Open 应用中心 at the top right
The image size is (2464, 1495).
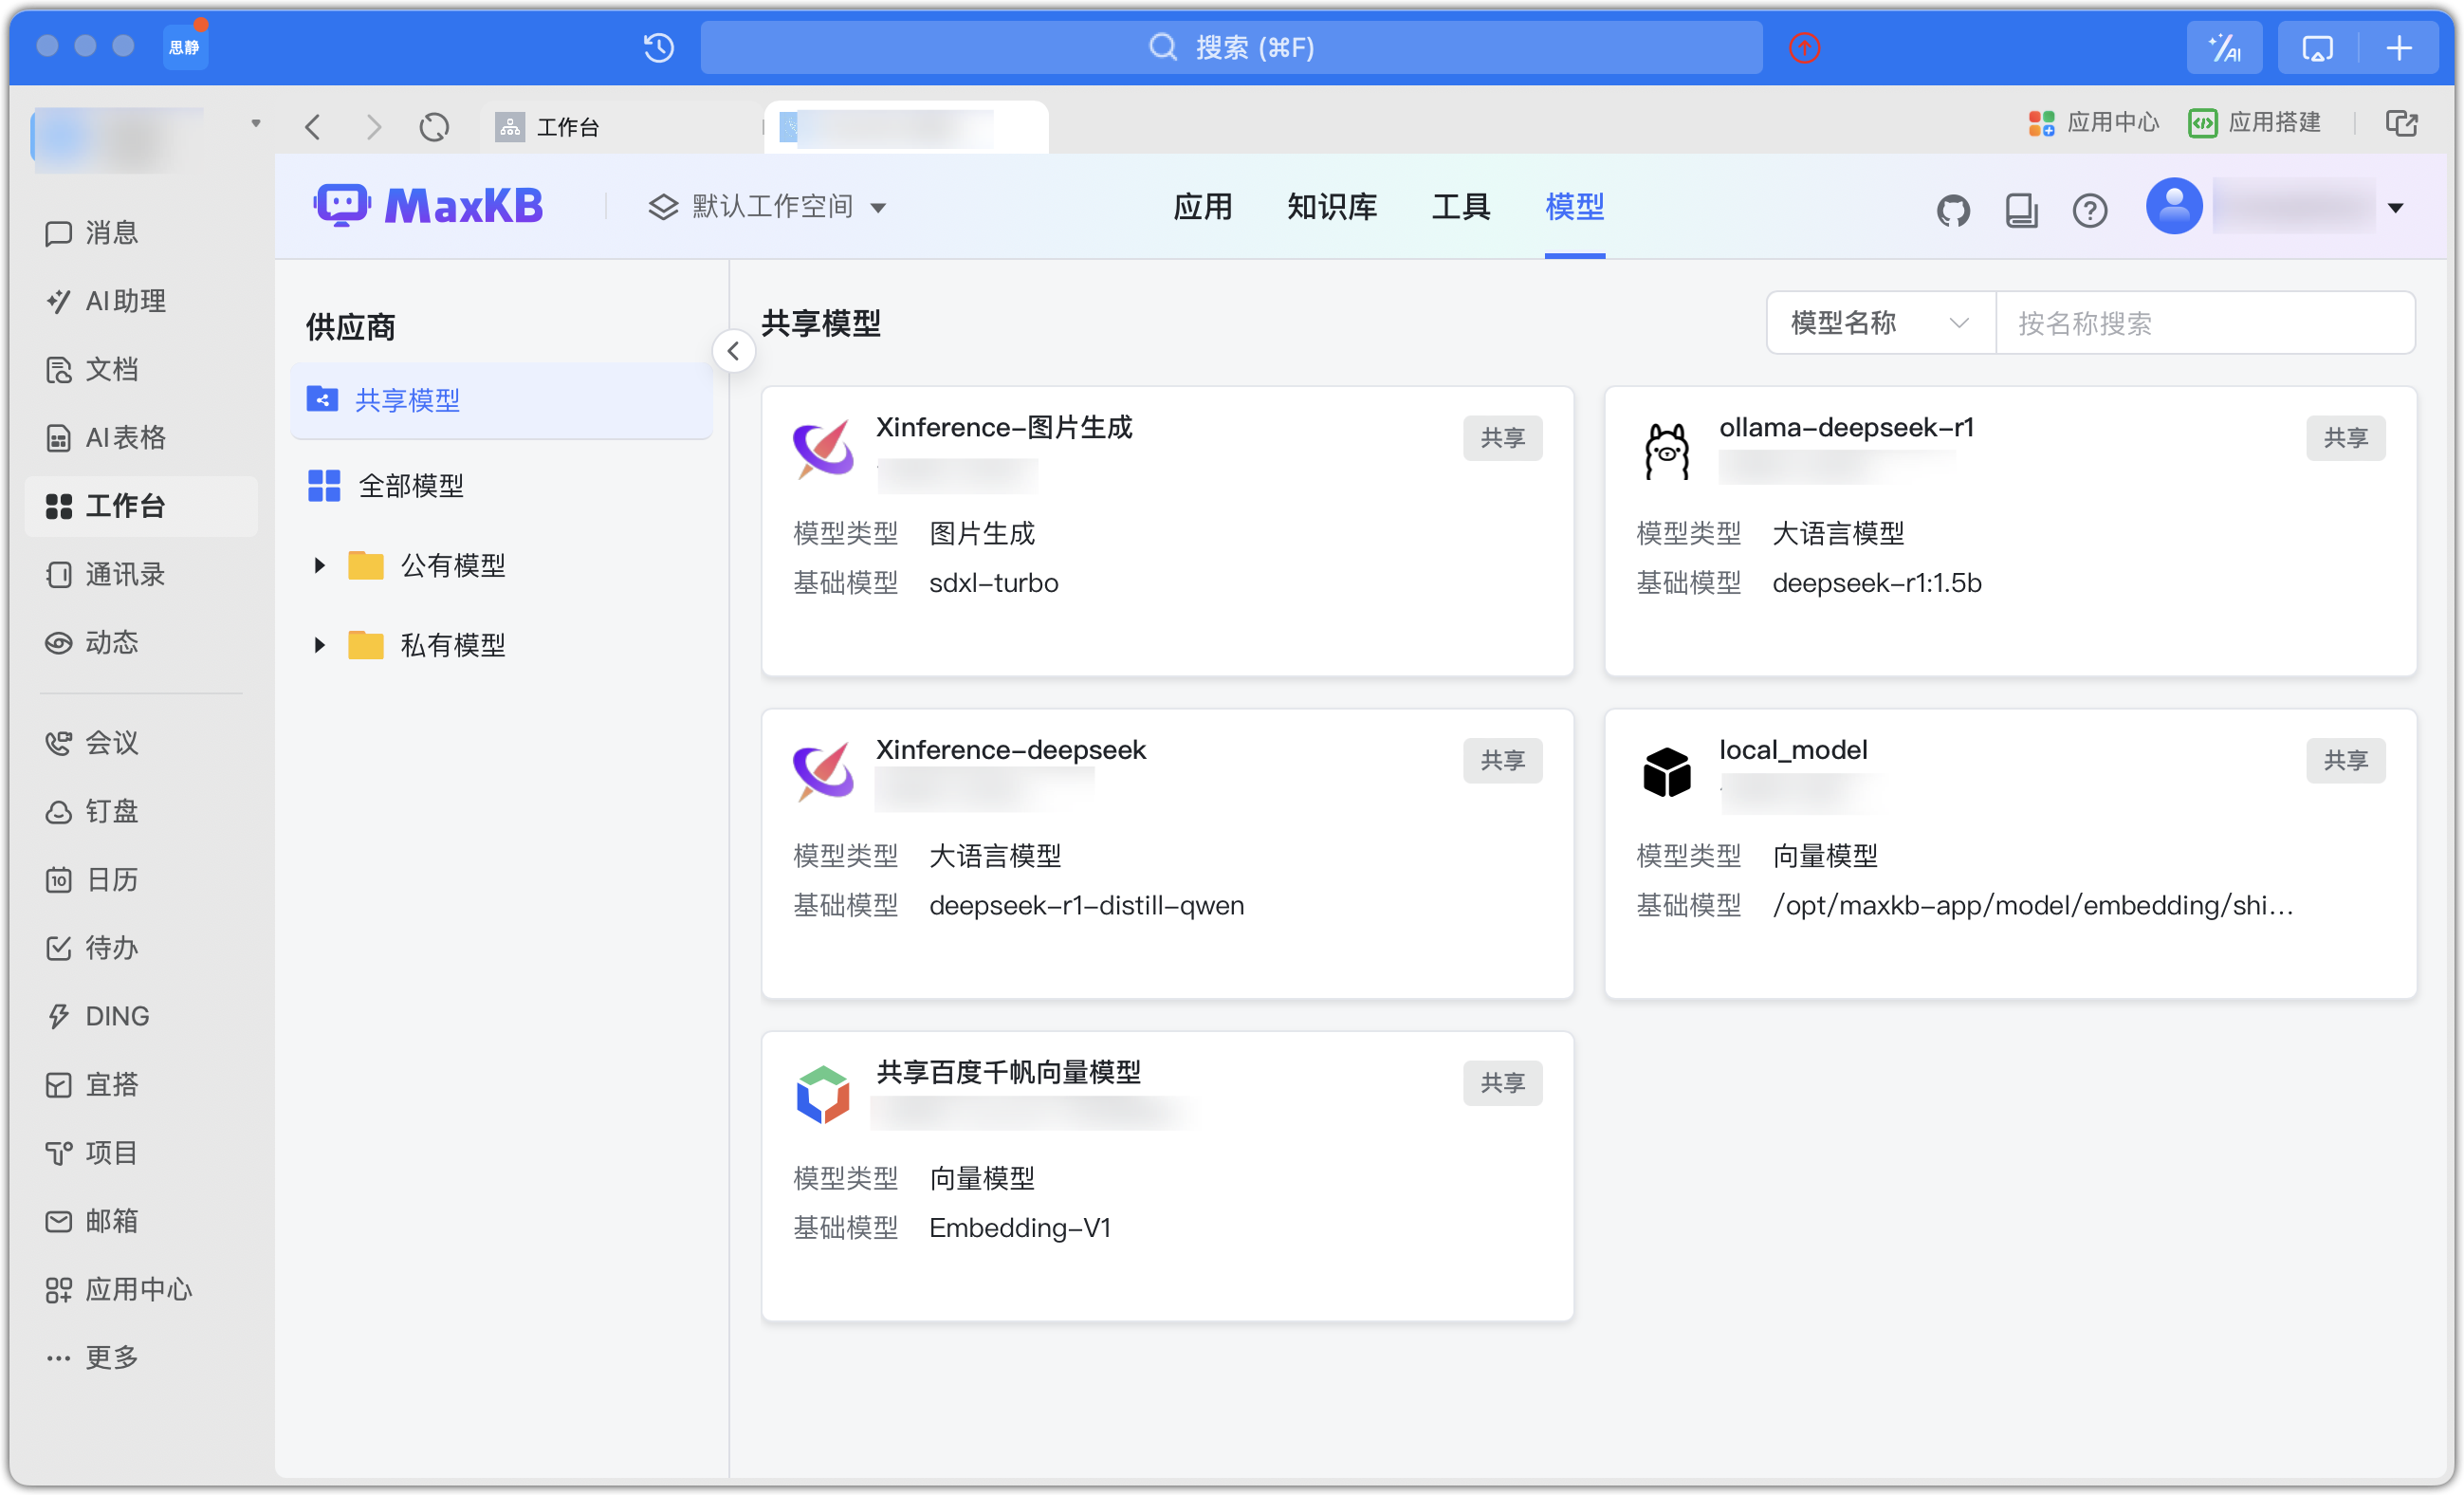[x=2096, y=122]
